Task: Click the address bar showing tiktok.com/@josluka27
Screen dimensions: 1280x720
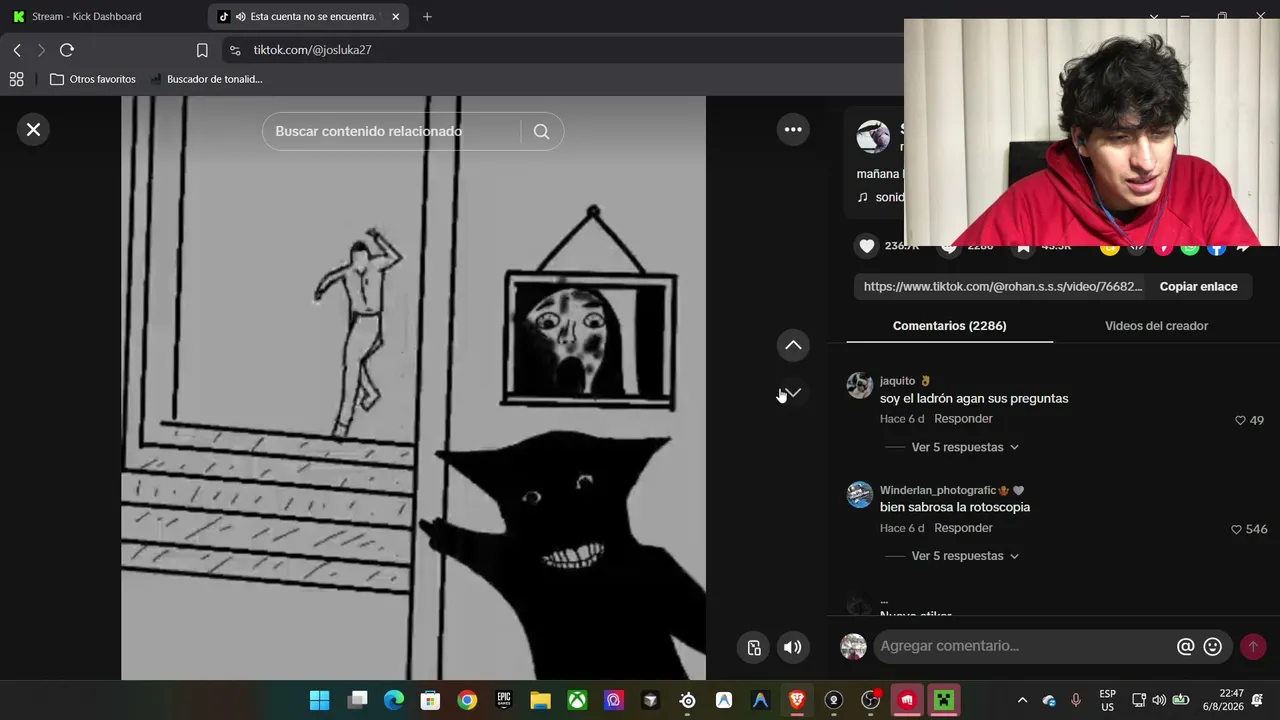Action: [x=312, y=50]
